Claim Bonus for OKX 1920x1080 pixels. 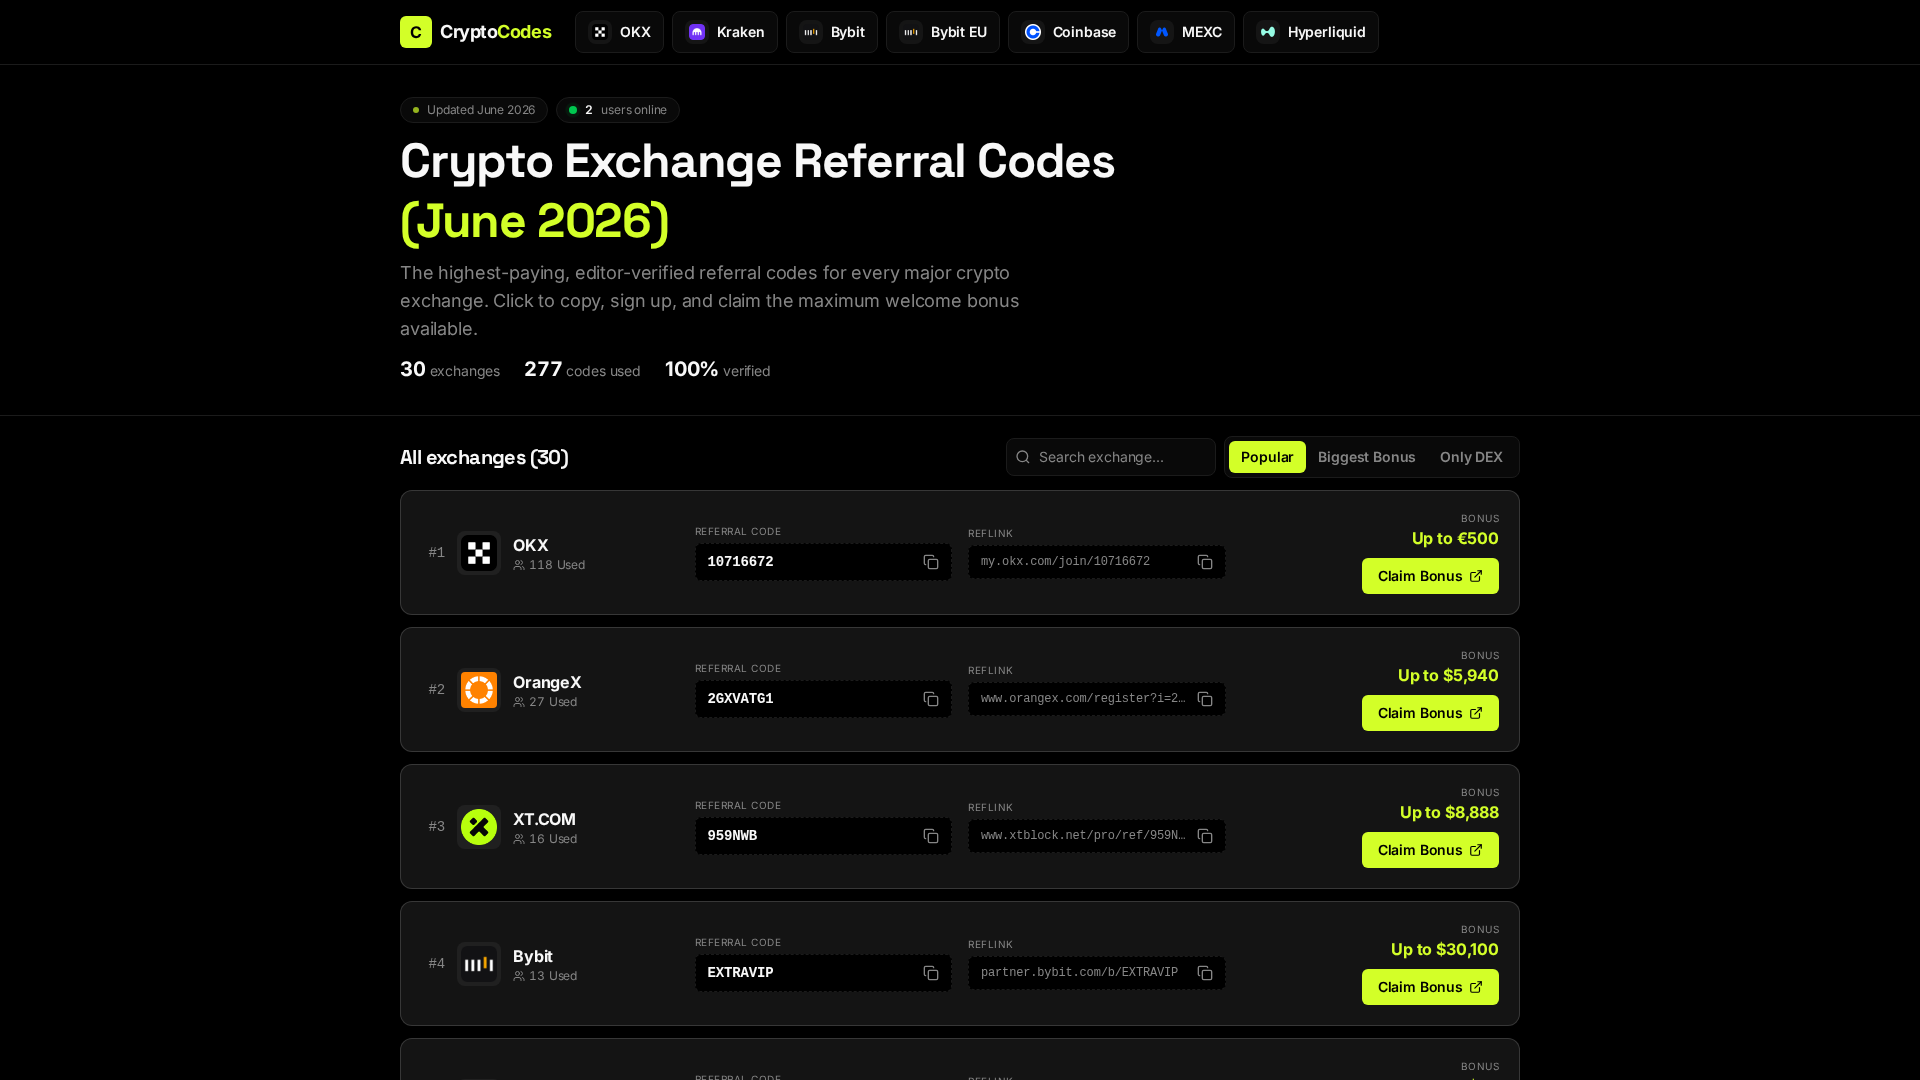1430,576
